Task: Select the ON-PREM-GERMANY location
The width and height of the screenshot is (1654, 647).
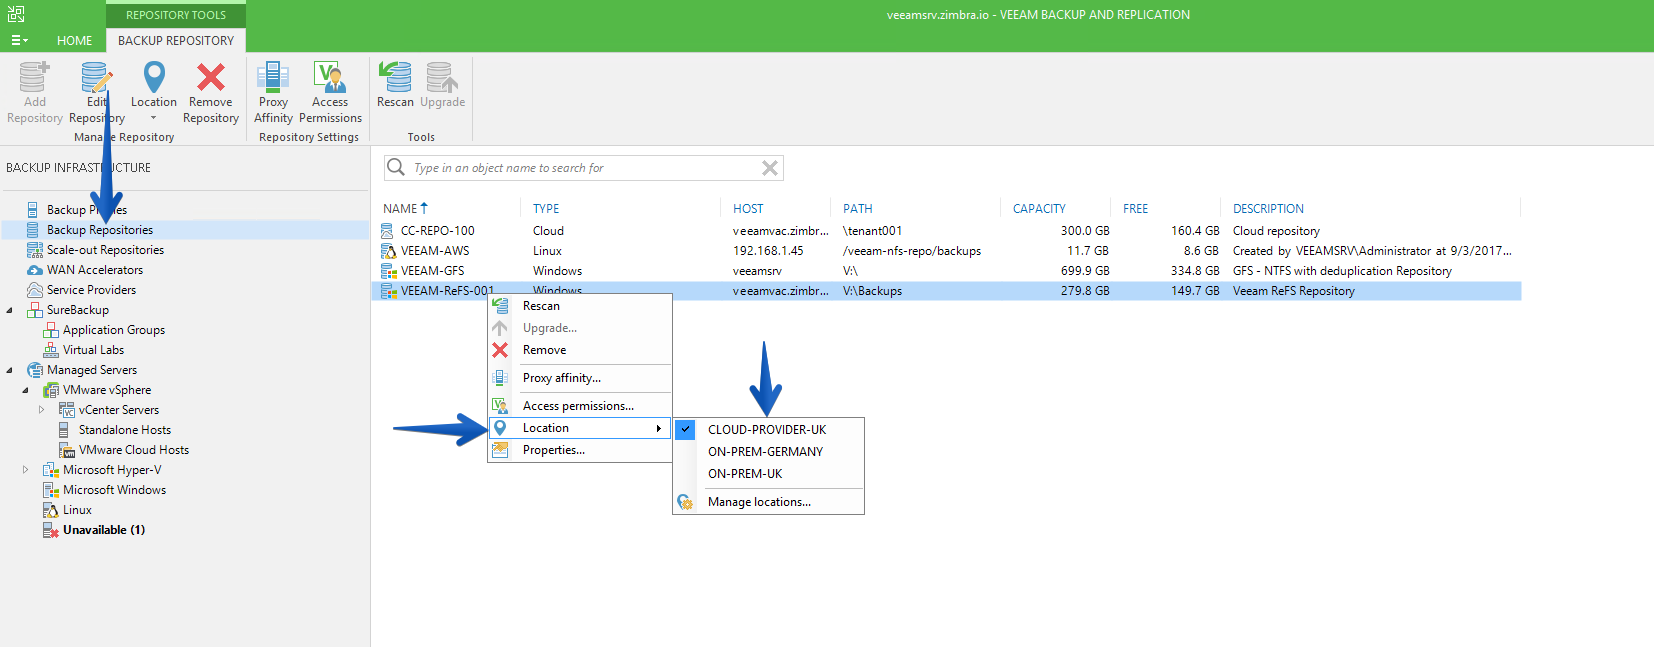Action: coord(765,452)
